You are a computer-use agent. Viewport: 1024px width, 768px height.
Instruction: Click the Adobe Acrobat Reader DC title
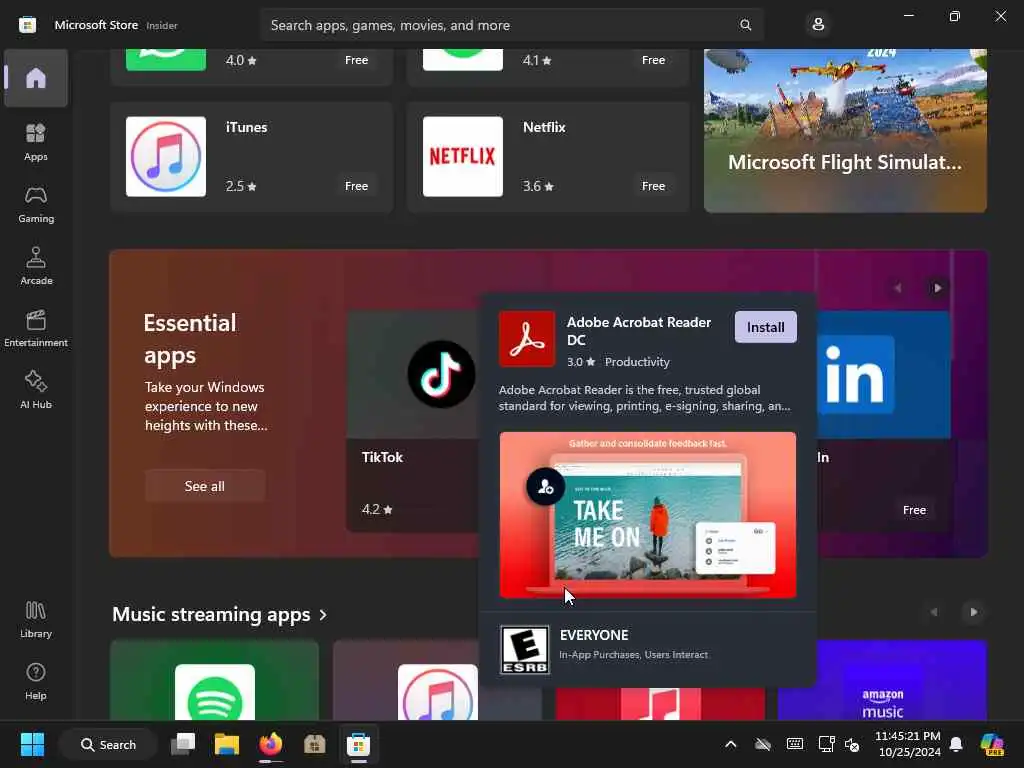tap(639, 331)
